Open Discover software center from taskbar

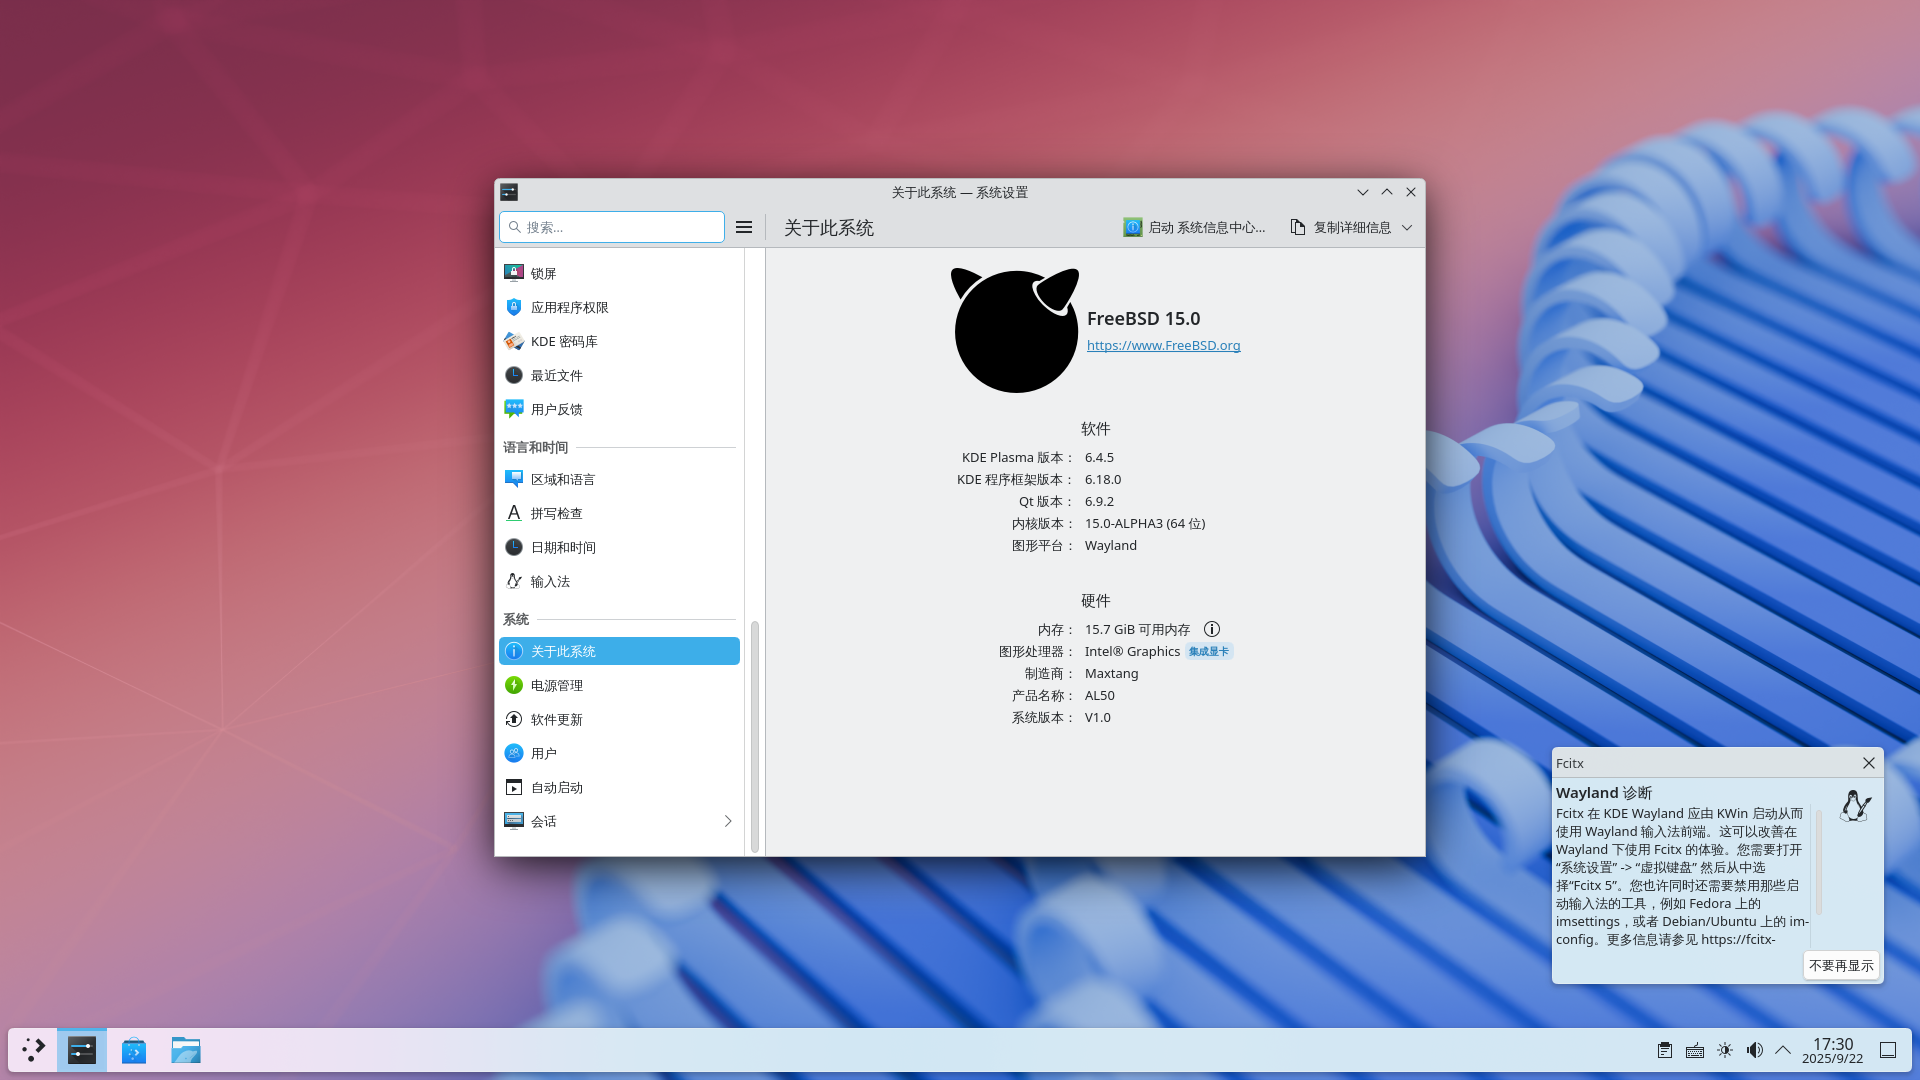134,1050
